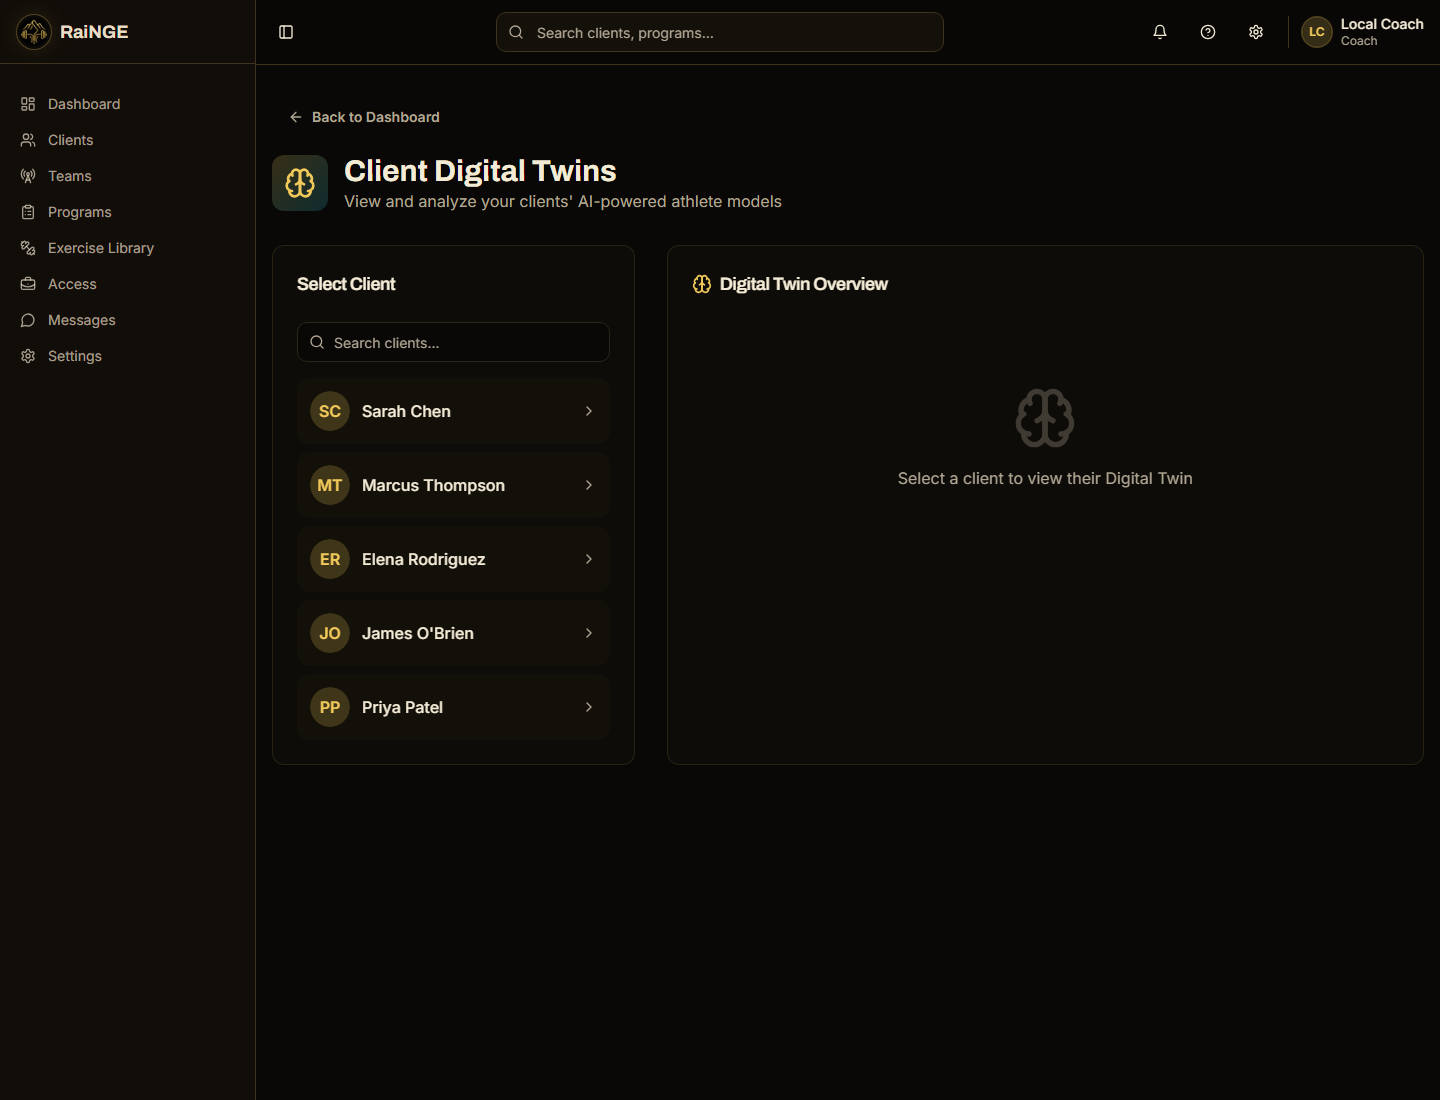Click the Dashboard grid icon in sidebar
This screenshot has height=1100, width=1440.
click(28, 104)
